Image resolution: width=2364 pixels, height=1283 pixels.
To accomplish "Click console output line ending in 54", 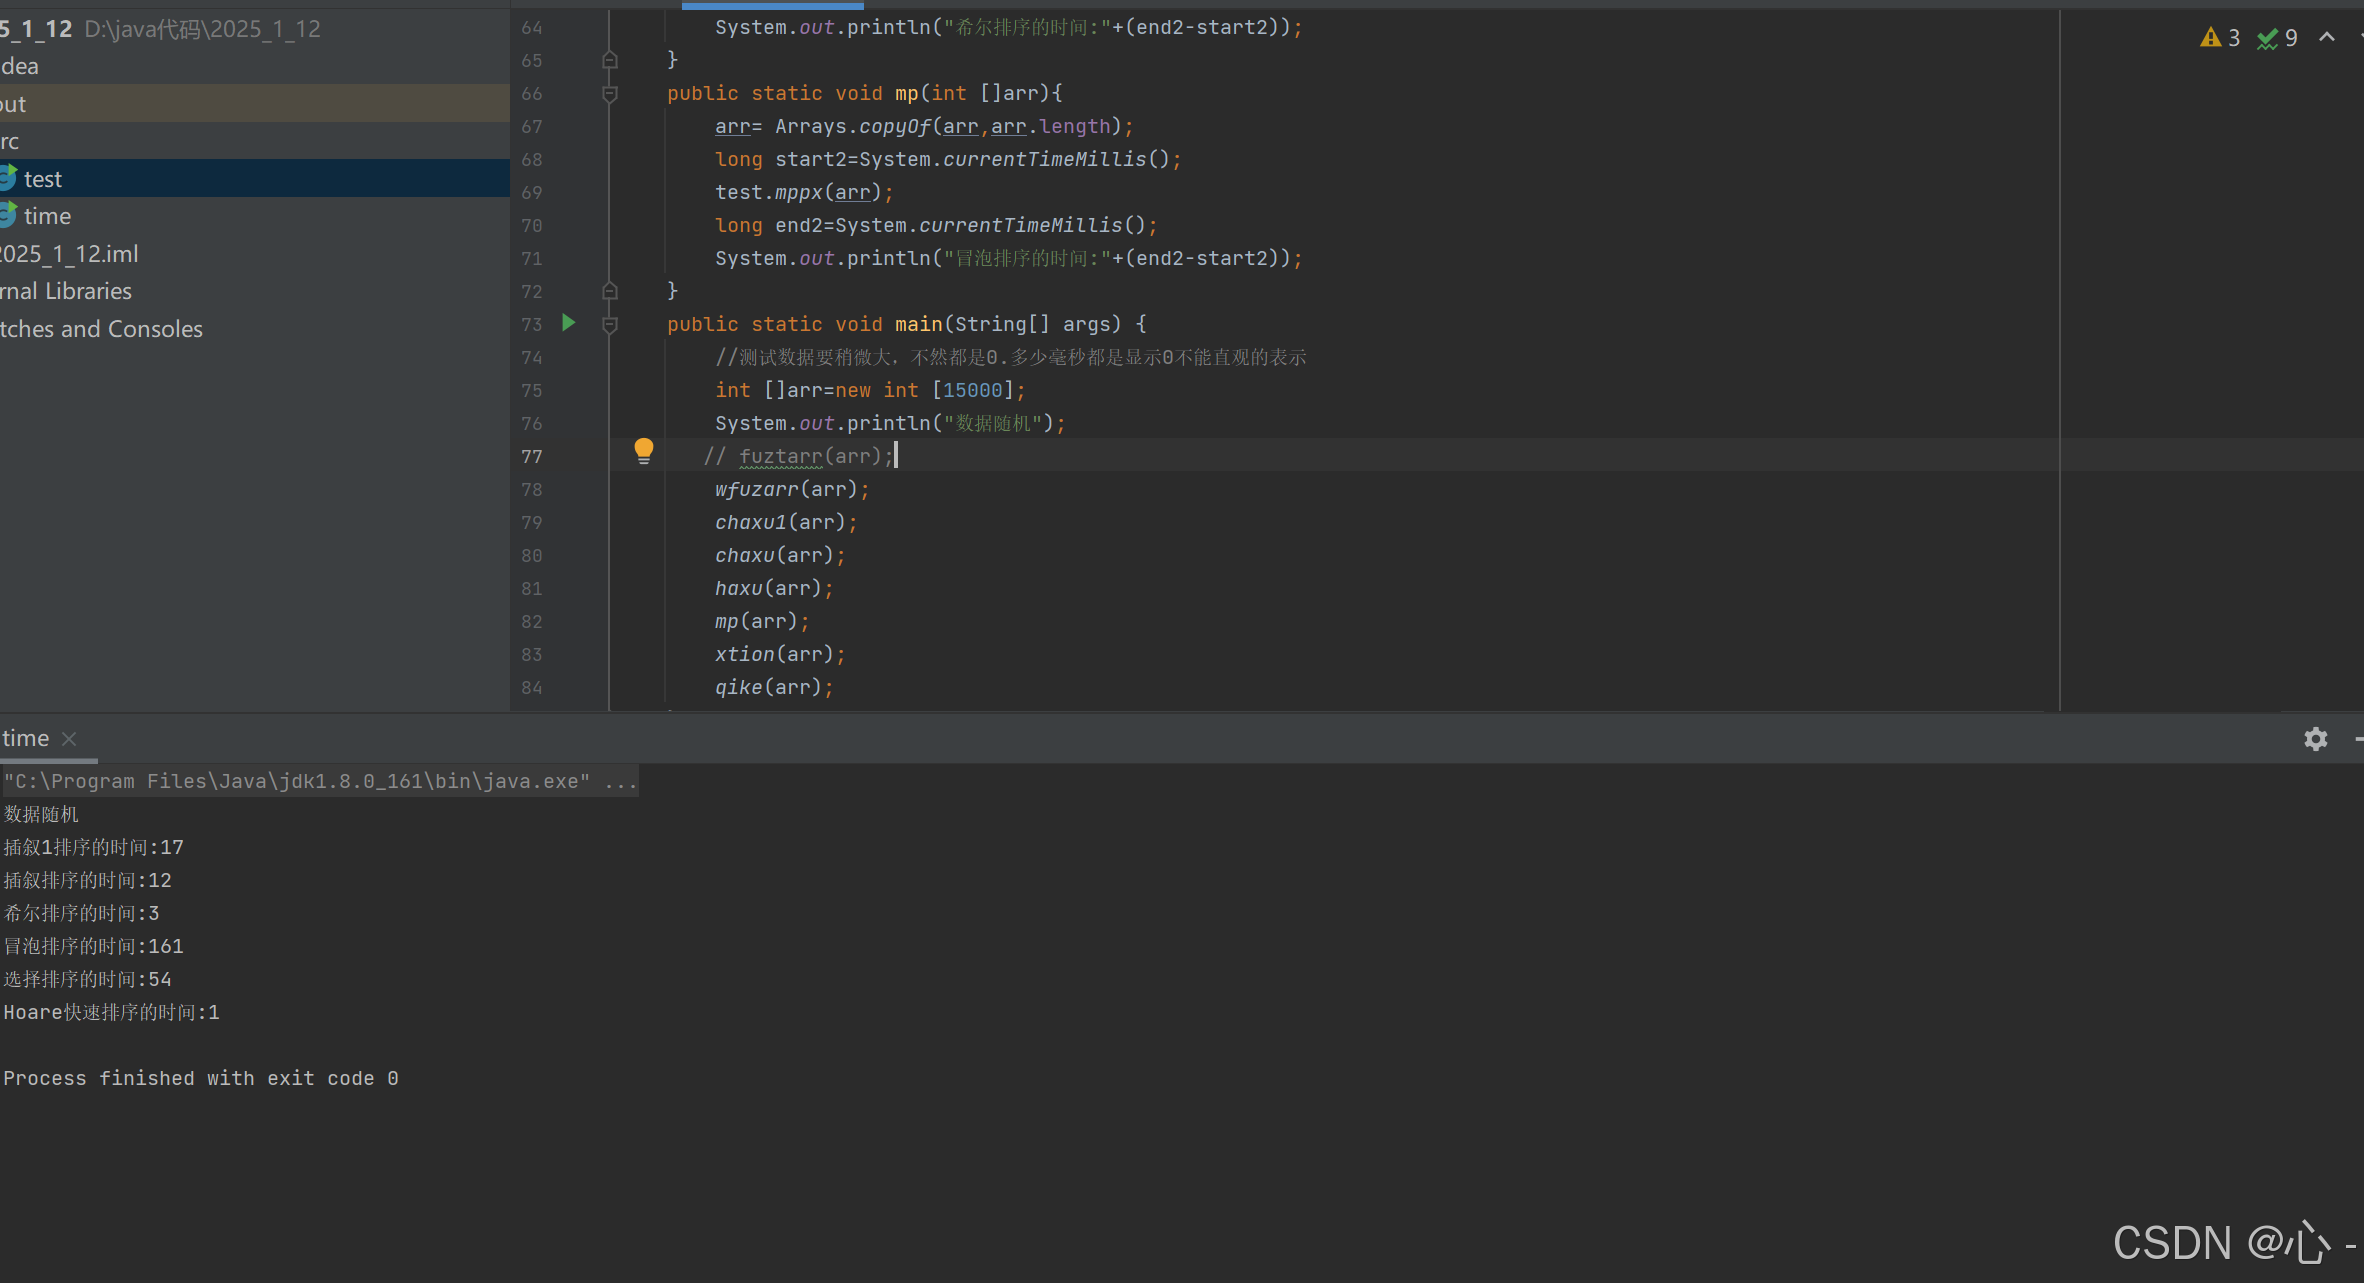I will (87, 979).
